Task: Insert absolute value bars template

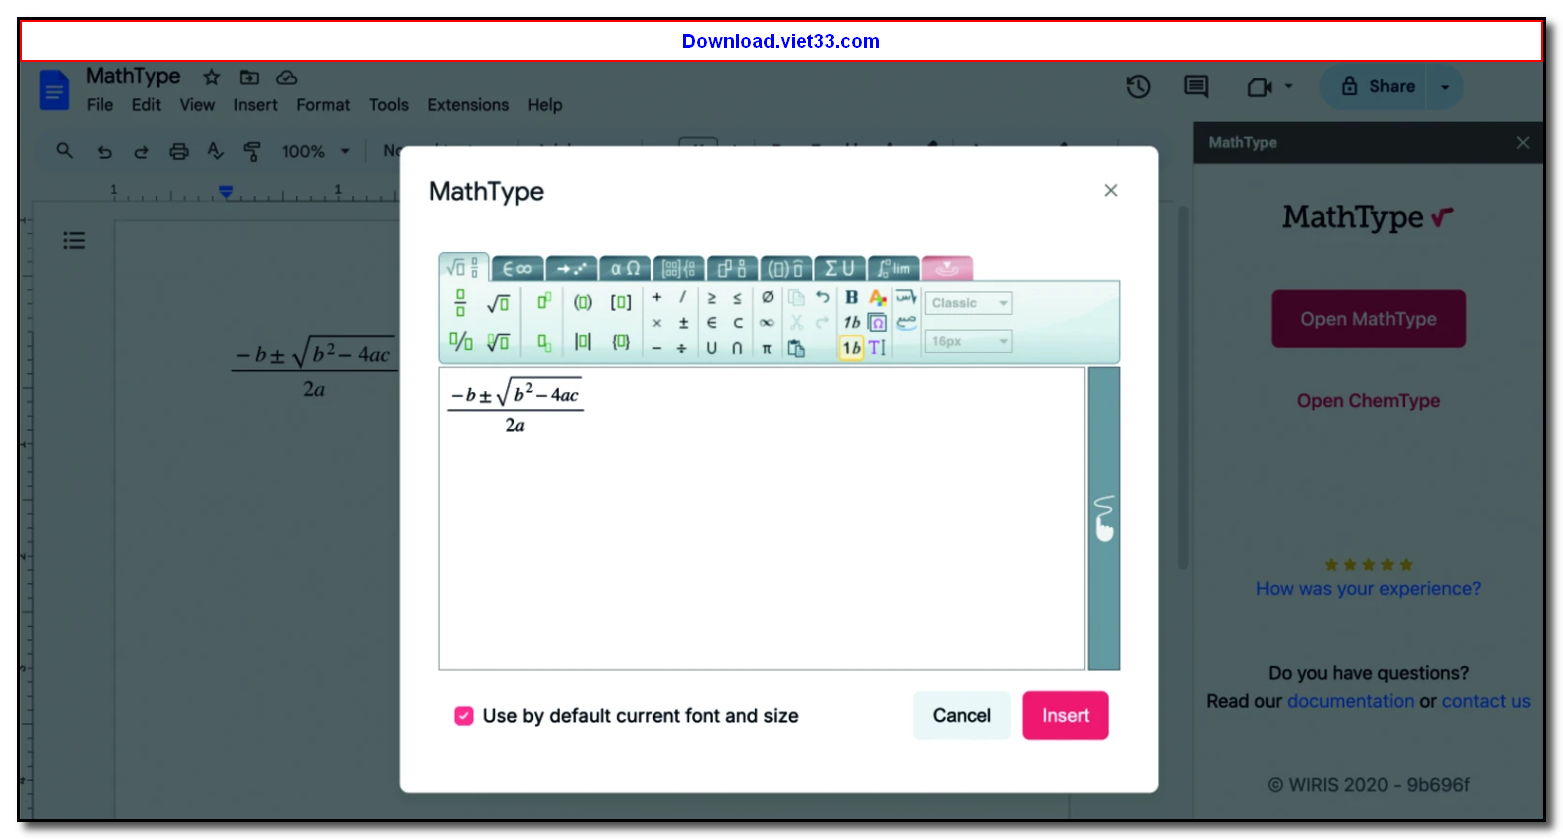Action: pos(583,341)
